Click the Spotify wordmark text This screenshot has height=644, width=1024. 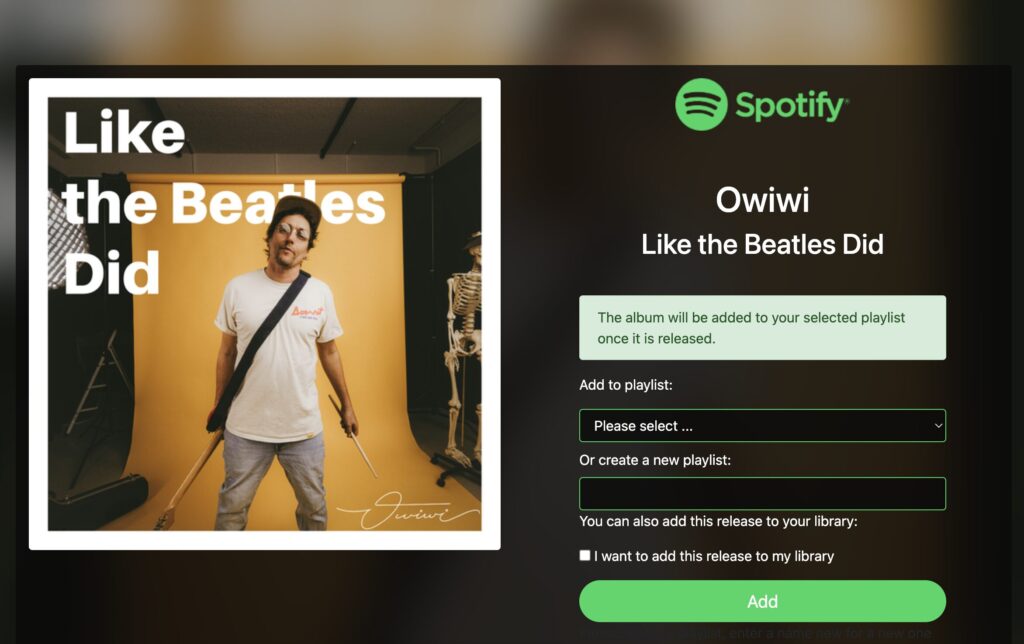coord(792,106)
